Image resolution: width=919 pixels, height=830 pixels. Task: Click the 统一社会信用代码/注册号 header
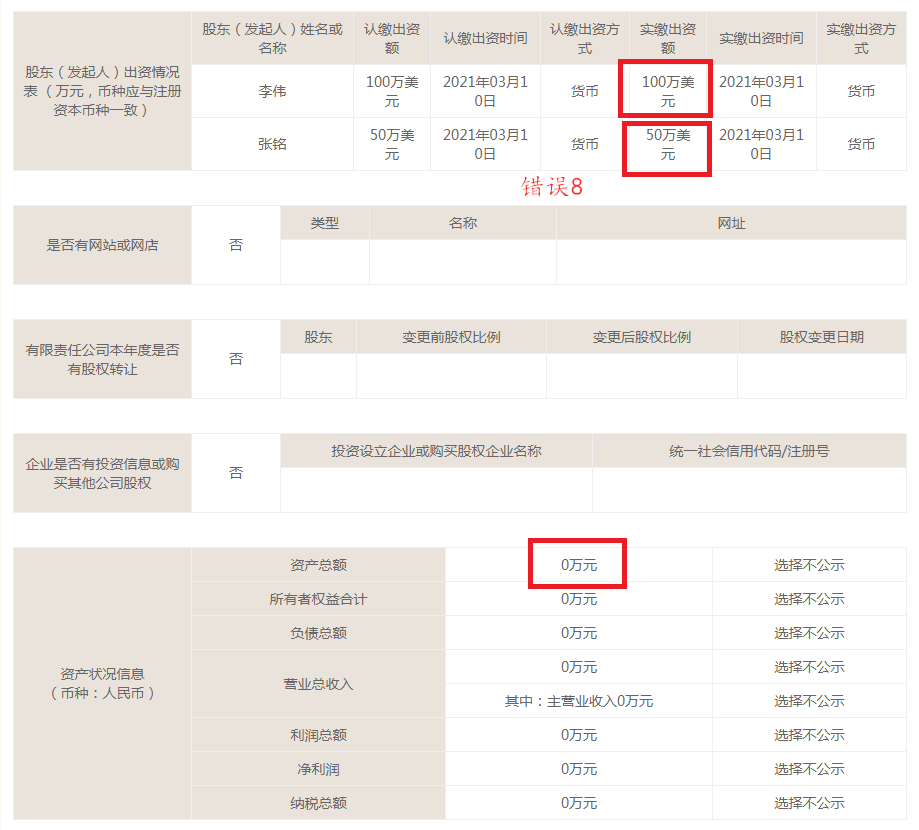click(x=749, y=451)
